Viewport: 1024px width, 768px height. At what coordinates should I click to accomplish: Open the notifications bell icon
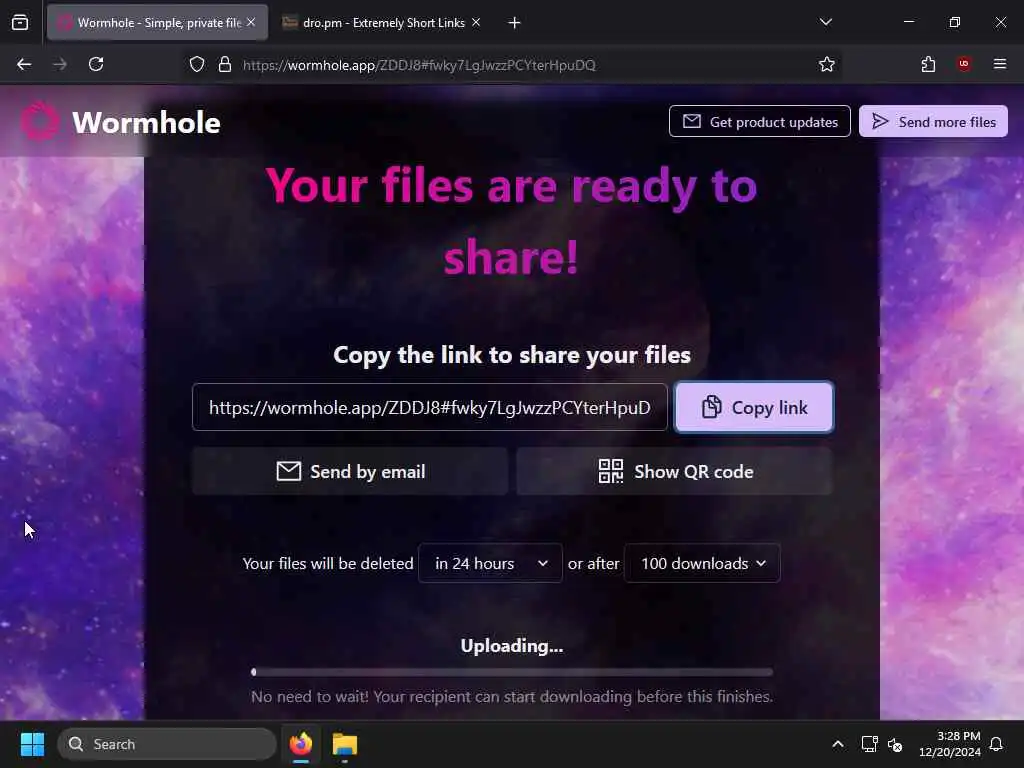[997, 744]
